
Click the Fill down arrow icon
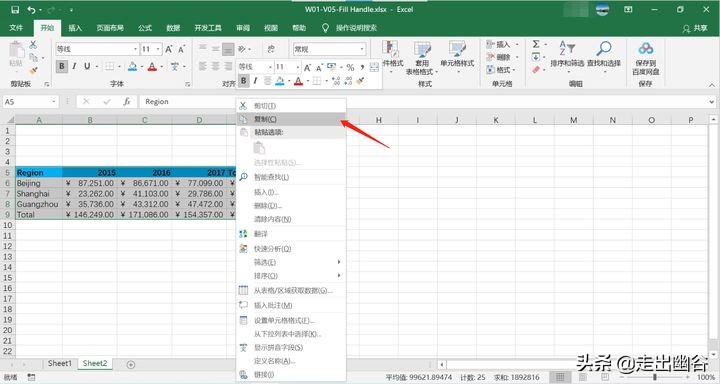(x=536, y=56)
